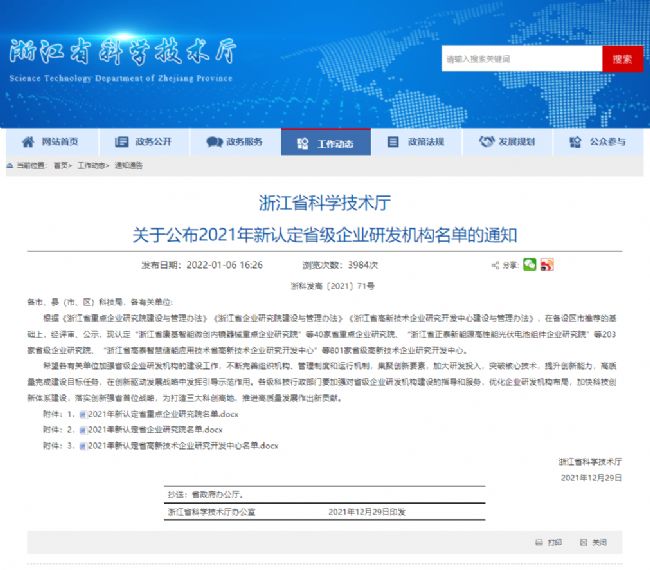650x570 pixels.
Task: Click the signature date 2021年12月29日
Action: coord(591,478)
